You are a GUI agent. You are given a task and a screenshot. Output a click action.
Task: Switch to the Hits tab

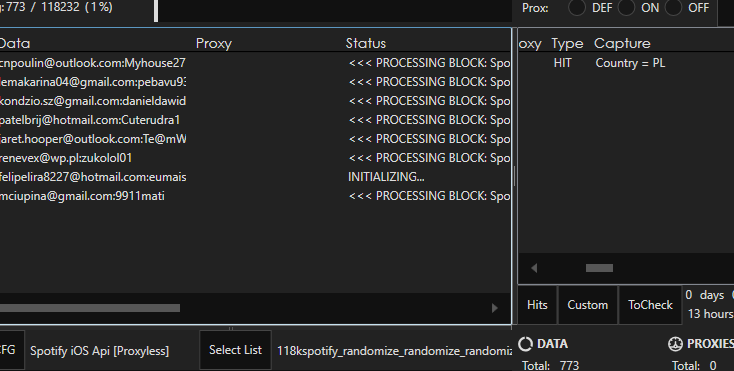pyautogui.click(x=537, y=305)
